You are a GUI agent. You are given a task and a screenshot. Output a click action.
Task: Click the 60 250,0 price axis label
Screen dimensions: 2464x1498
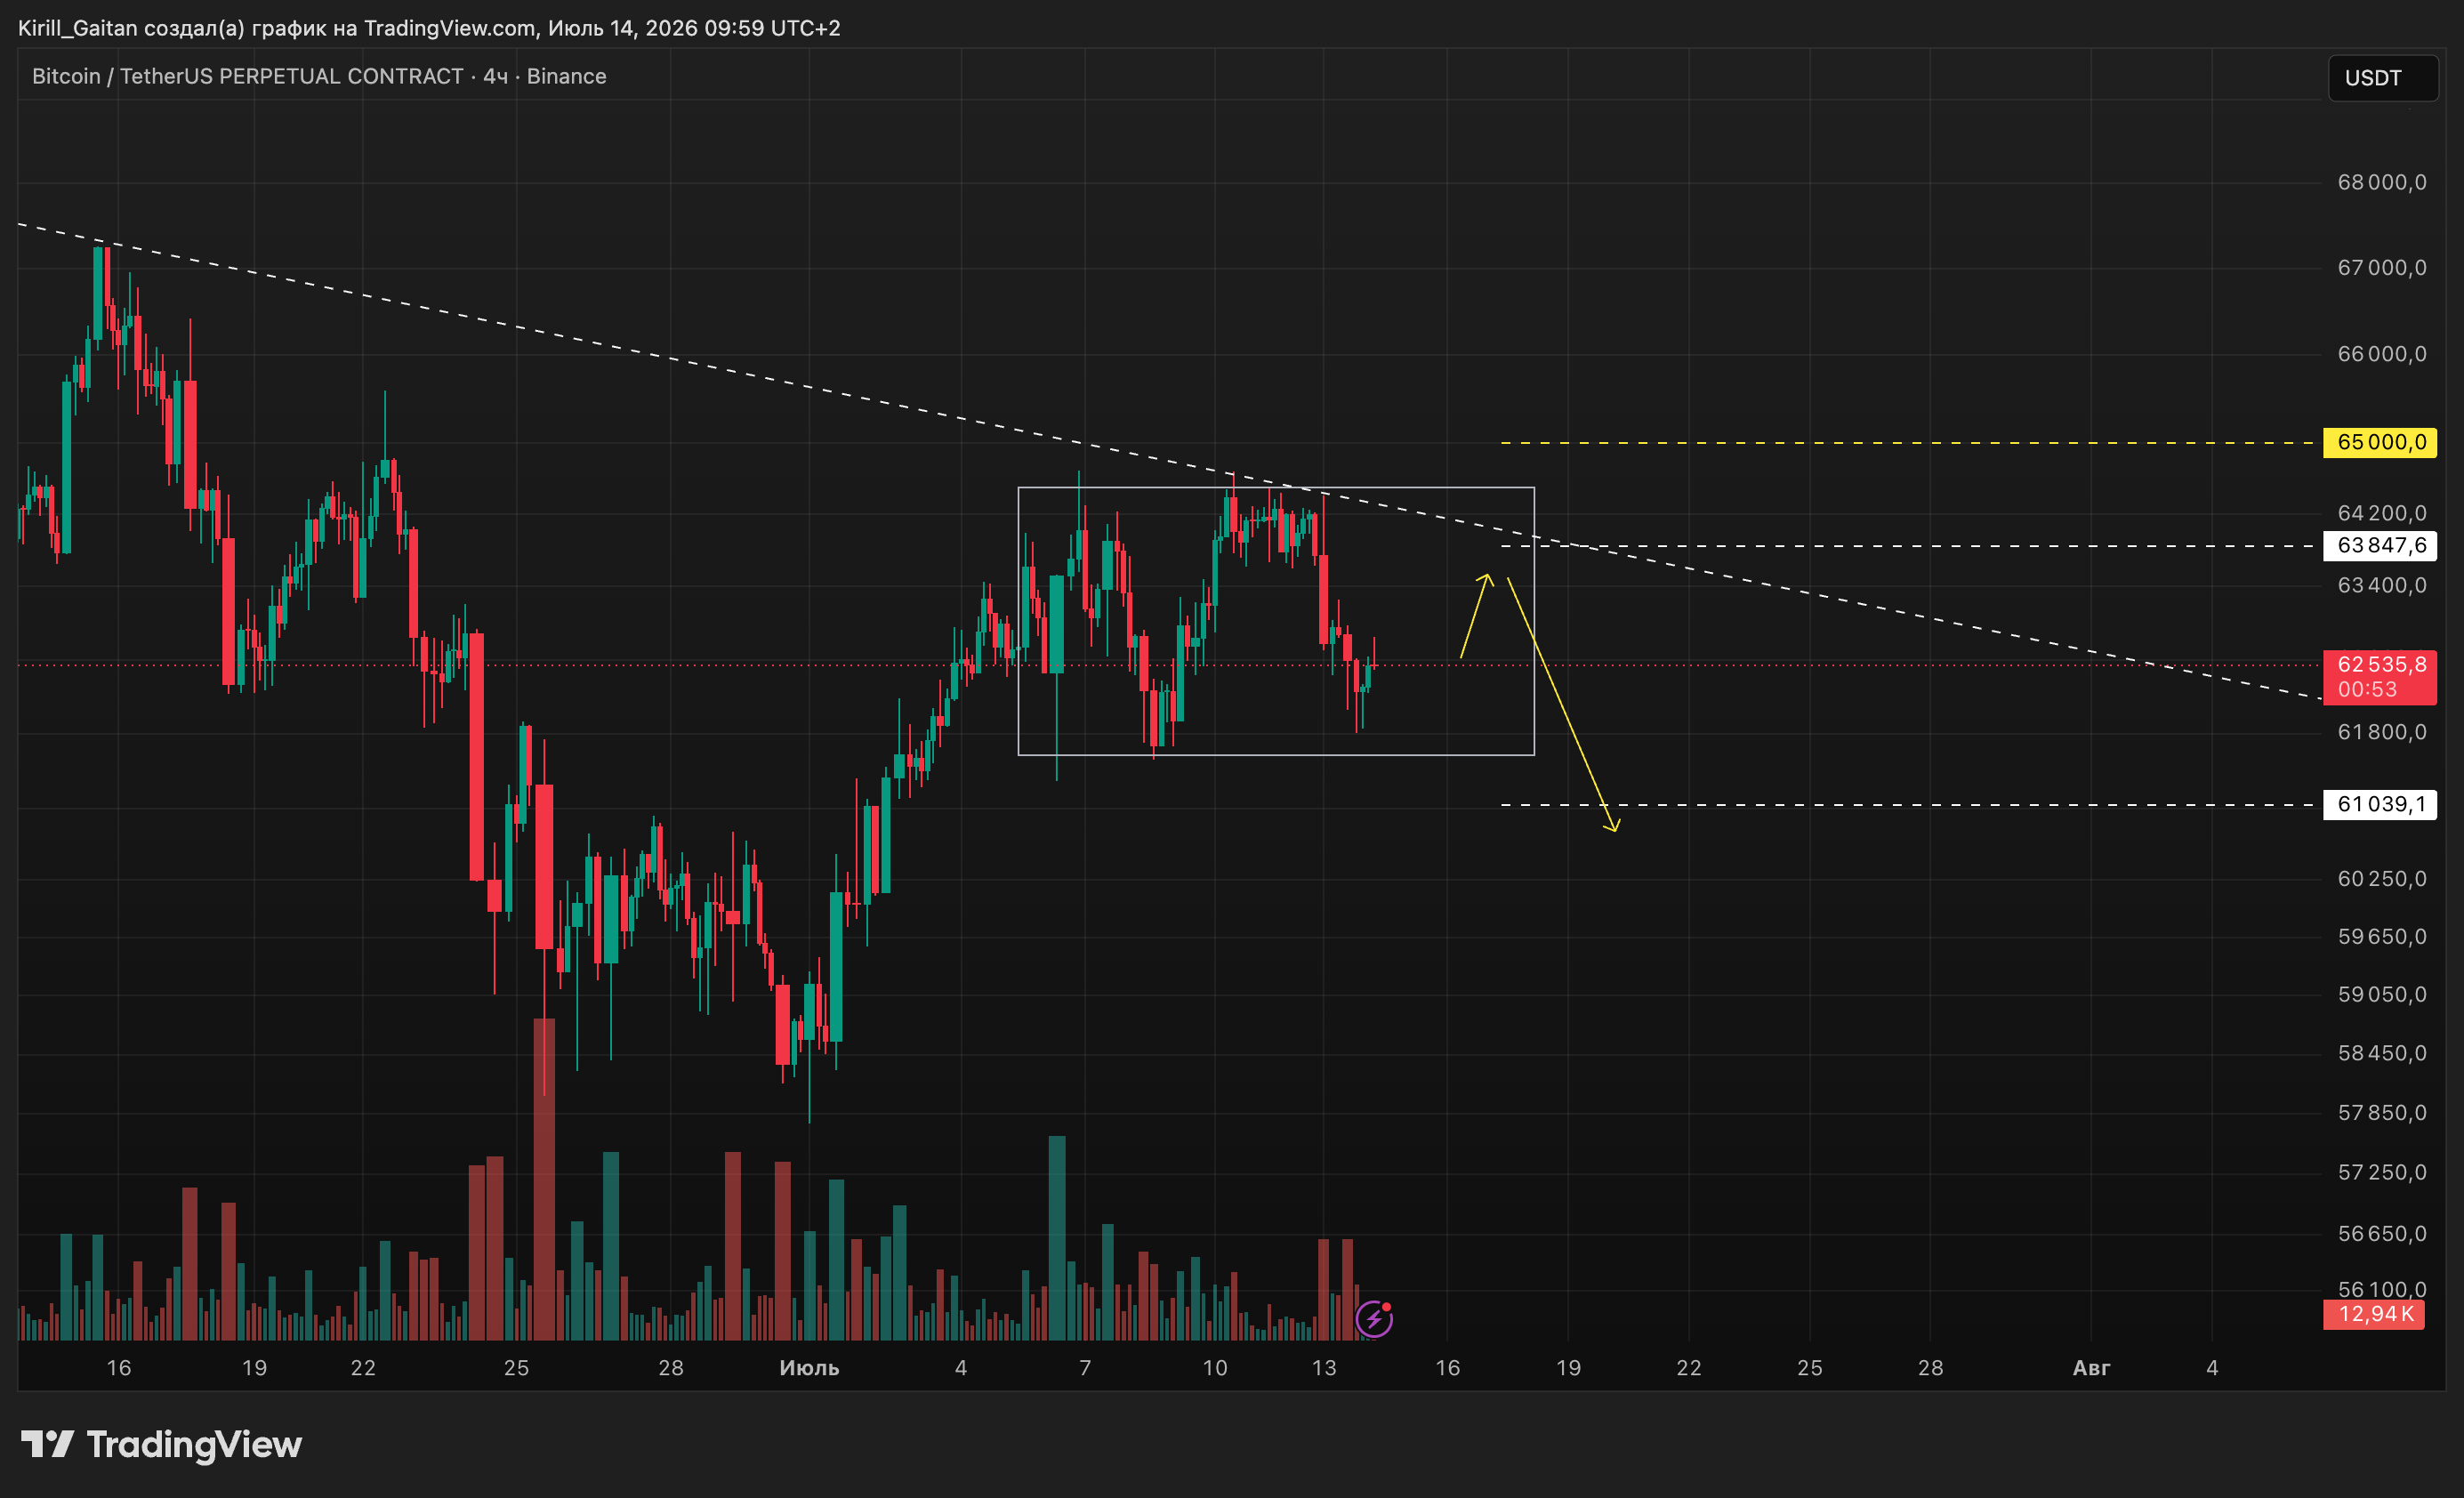pos(2381,878)
